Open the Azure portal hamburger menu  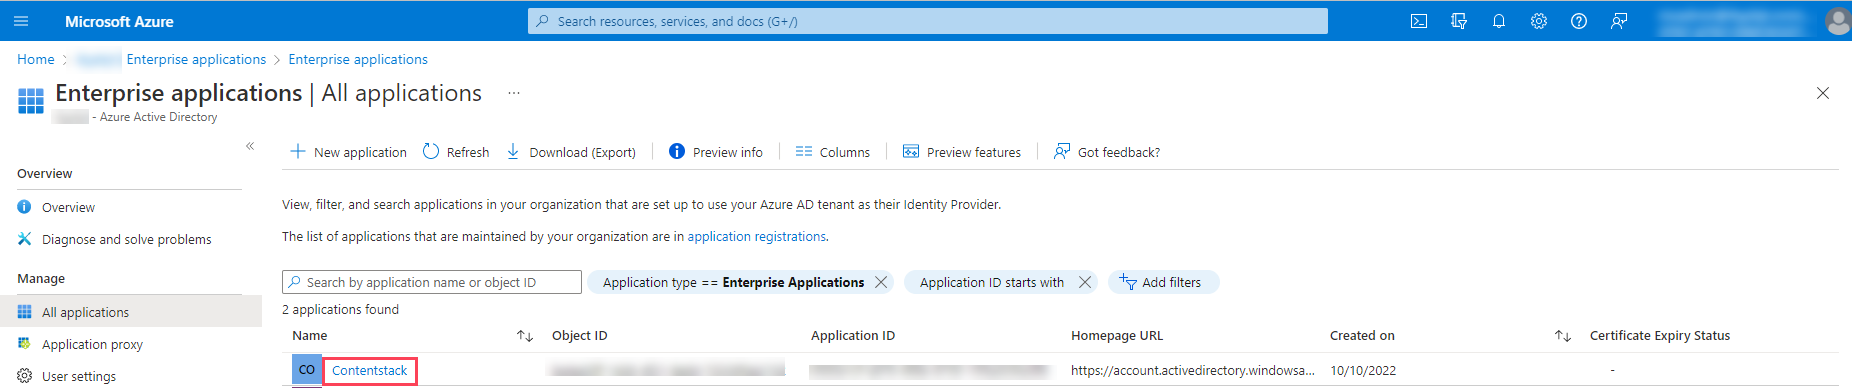pos(21,21)
